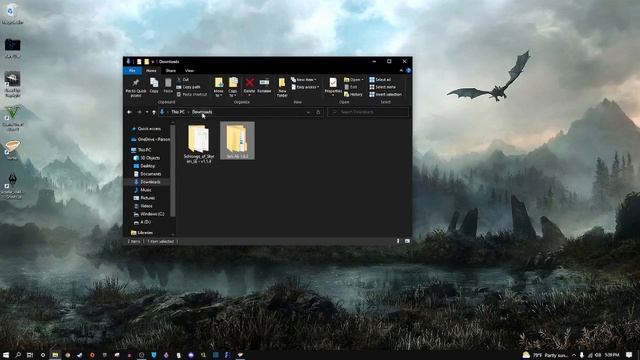Switch to the View ribbon tab
The height and width of the screenshot is (360, 640).
pos(189,71)
